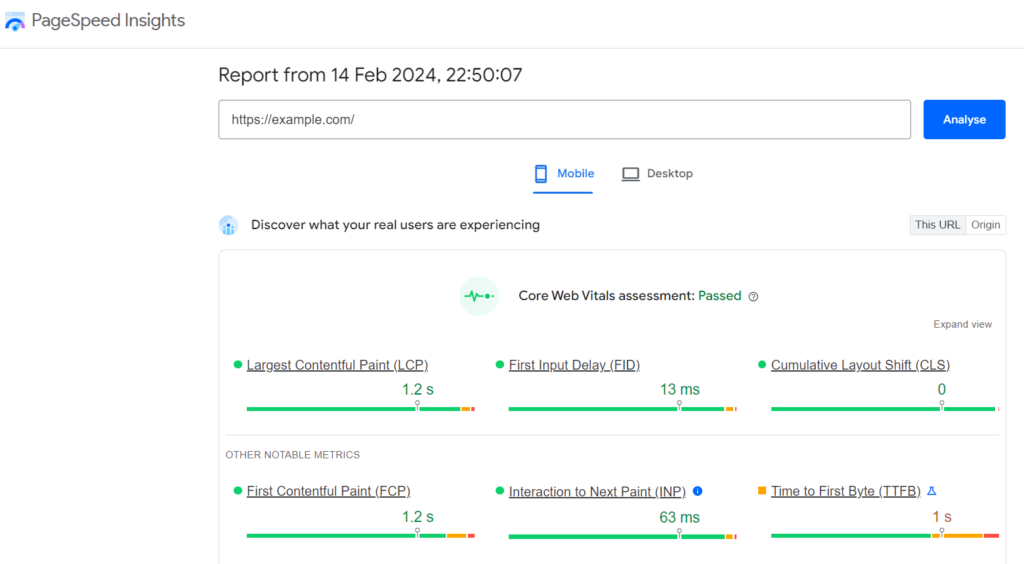Image resolution: width=1024 pixels, height=564 pixels.
Task: Click the desktop monitor icon
Action: (x=630, y=174)
